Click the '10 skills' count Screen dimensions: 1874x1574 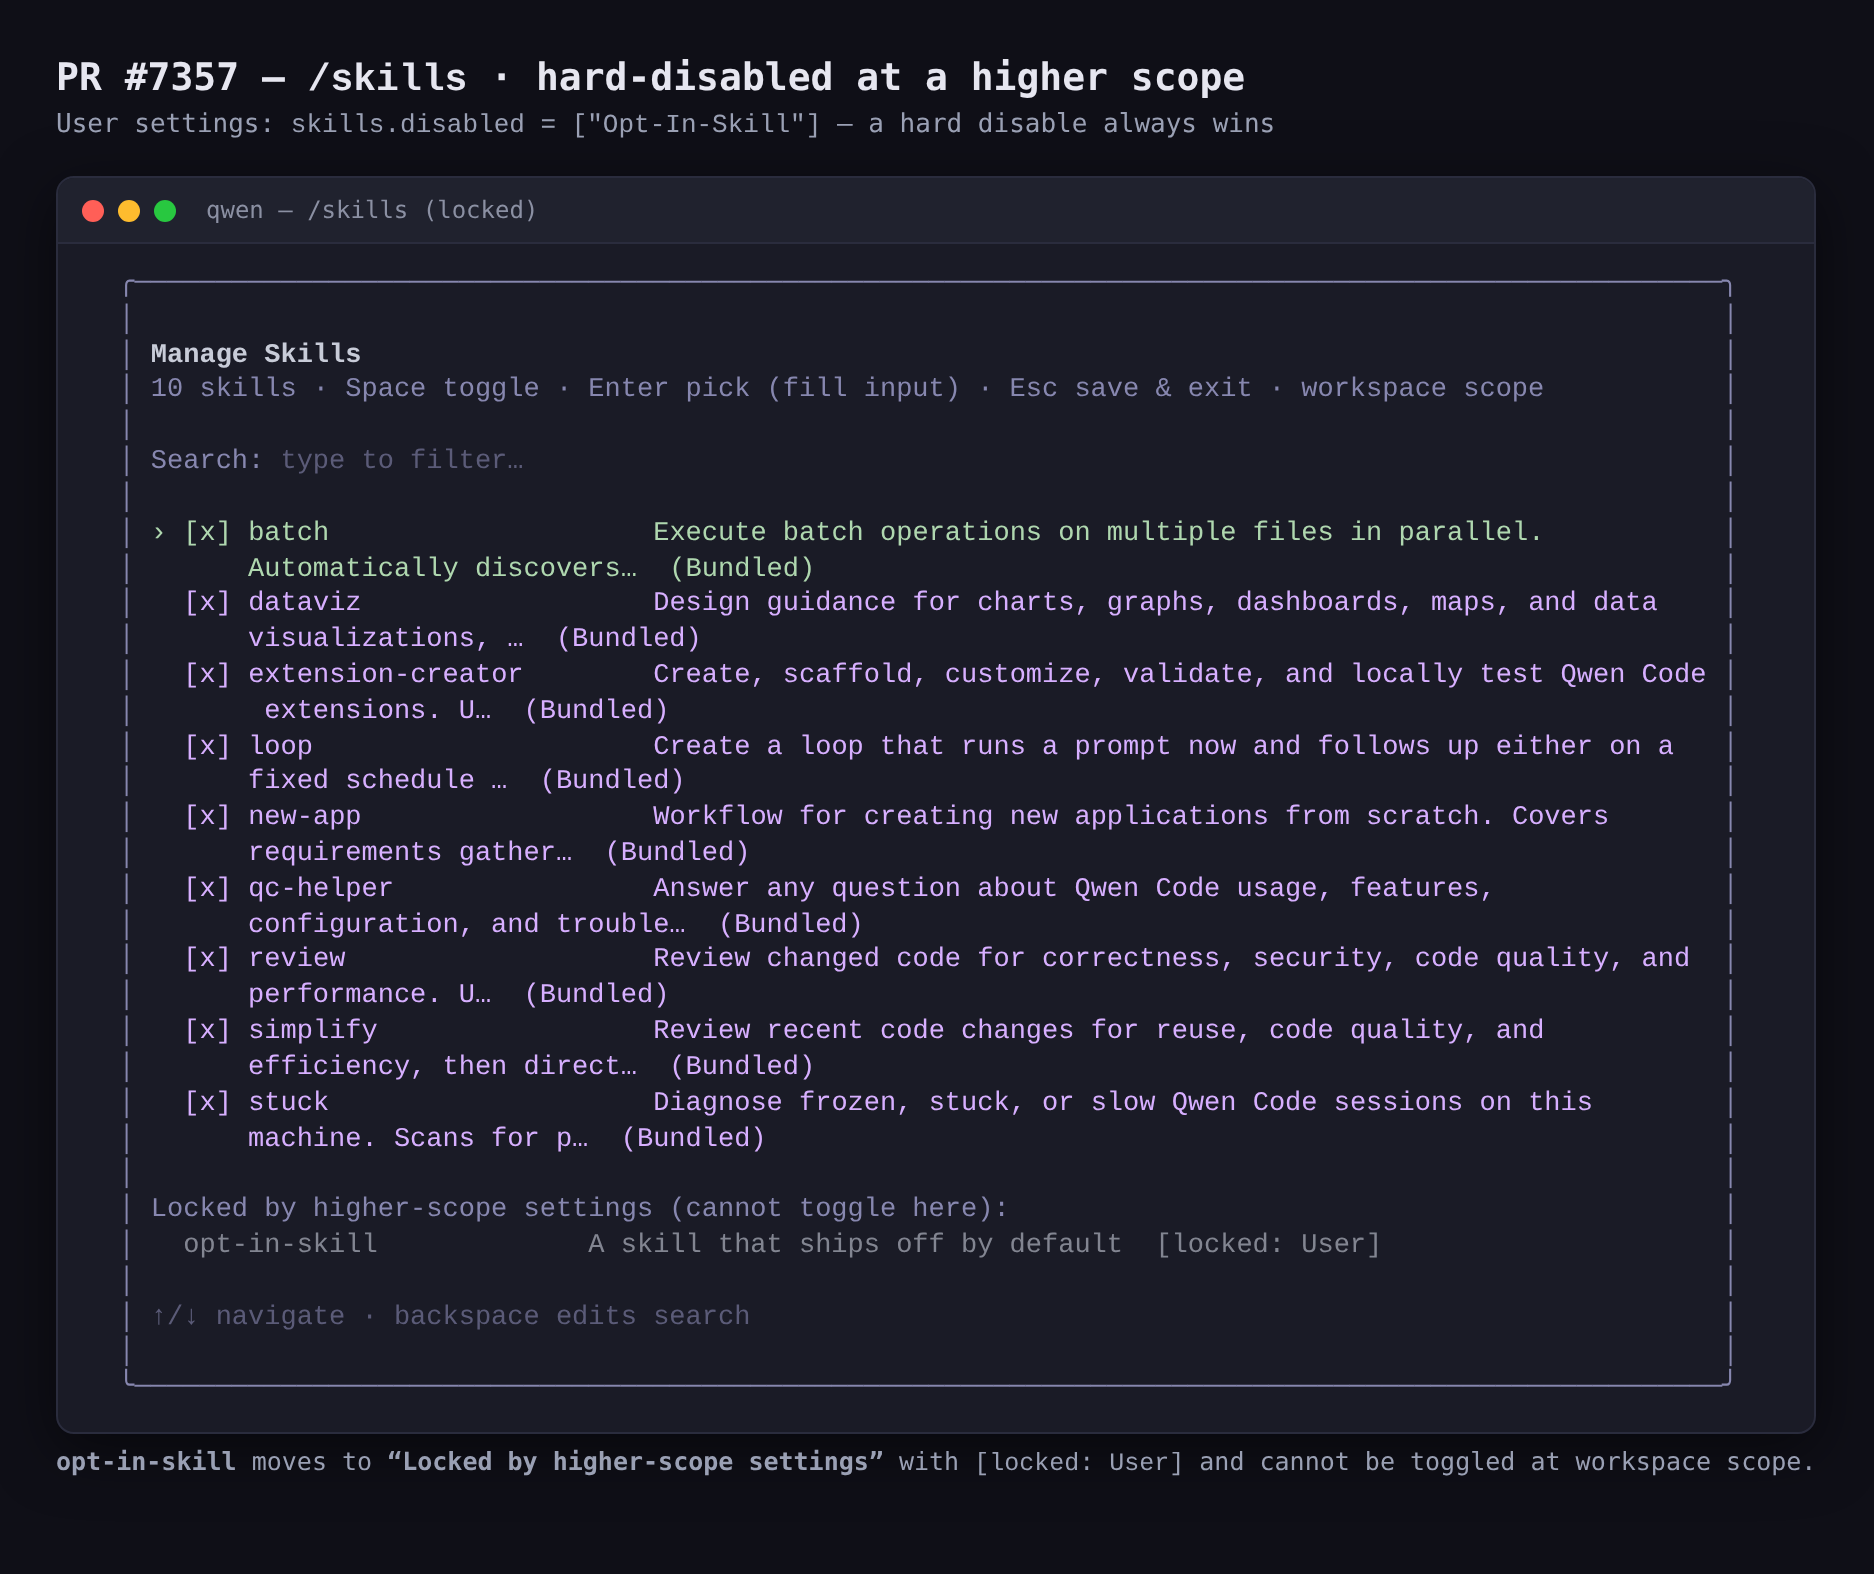[223, 388]
